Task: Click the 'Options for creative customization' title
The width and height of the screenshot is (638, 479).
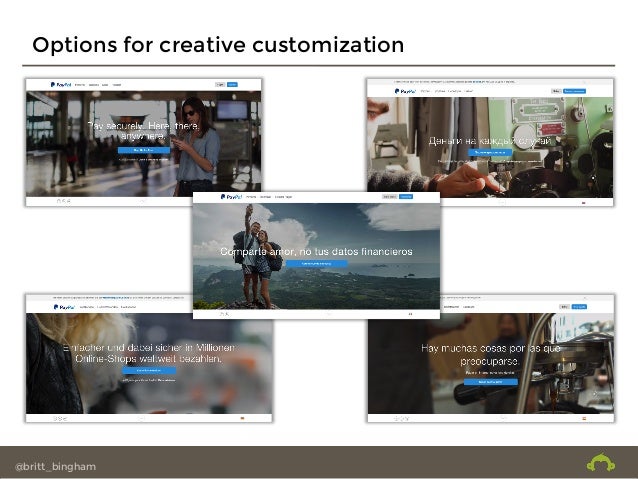Action: pyautogui.click(x=218, y=45)
